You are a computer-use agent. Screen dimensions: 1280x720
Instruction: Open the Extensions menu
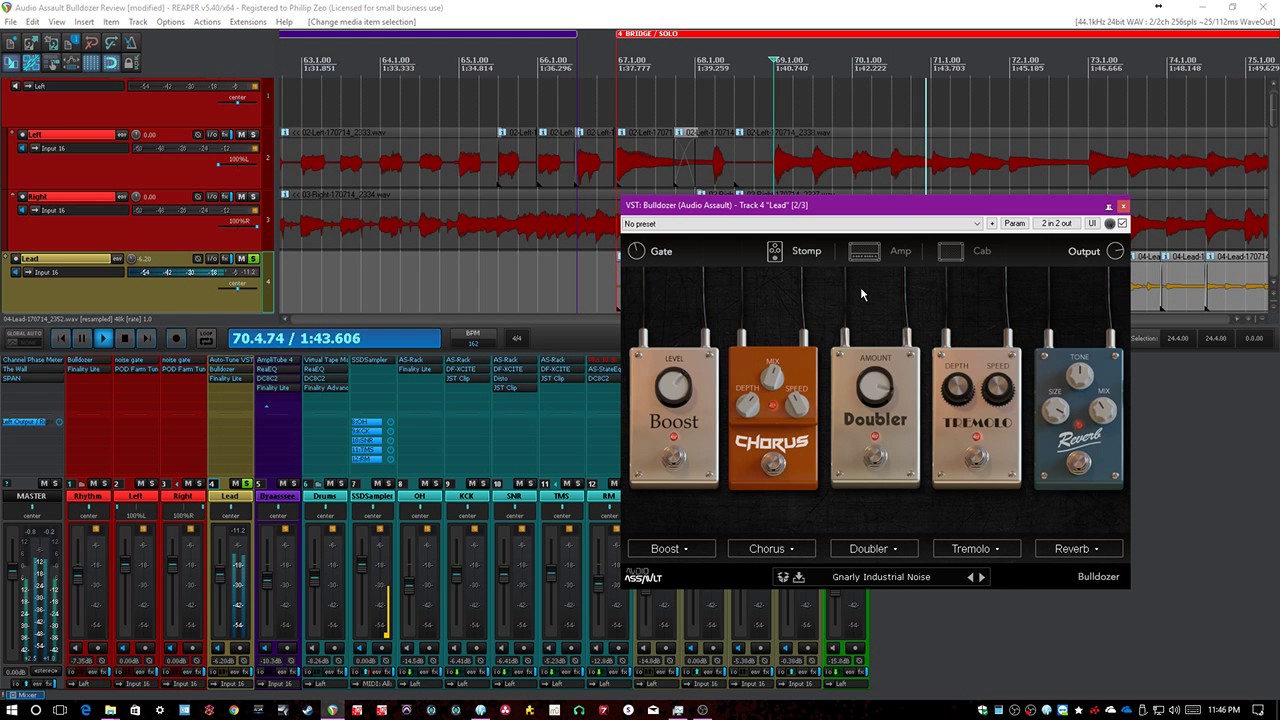[x=248, y=22]
